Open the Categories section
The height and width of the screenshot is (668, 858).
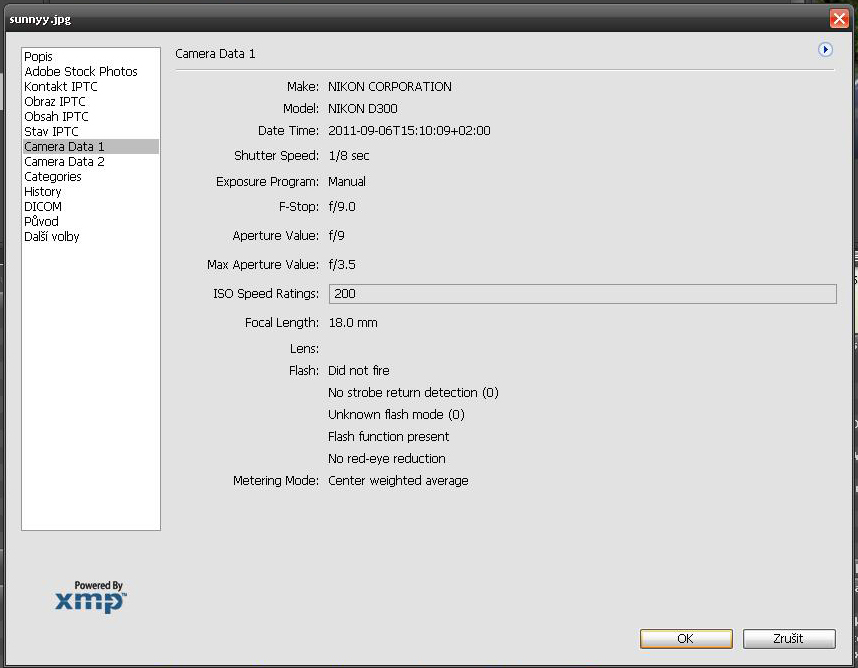53,177
